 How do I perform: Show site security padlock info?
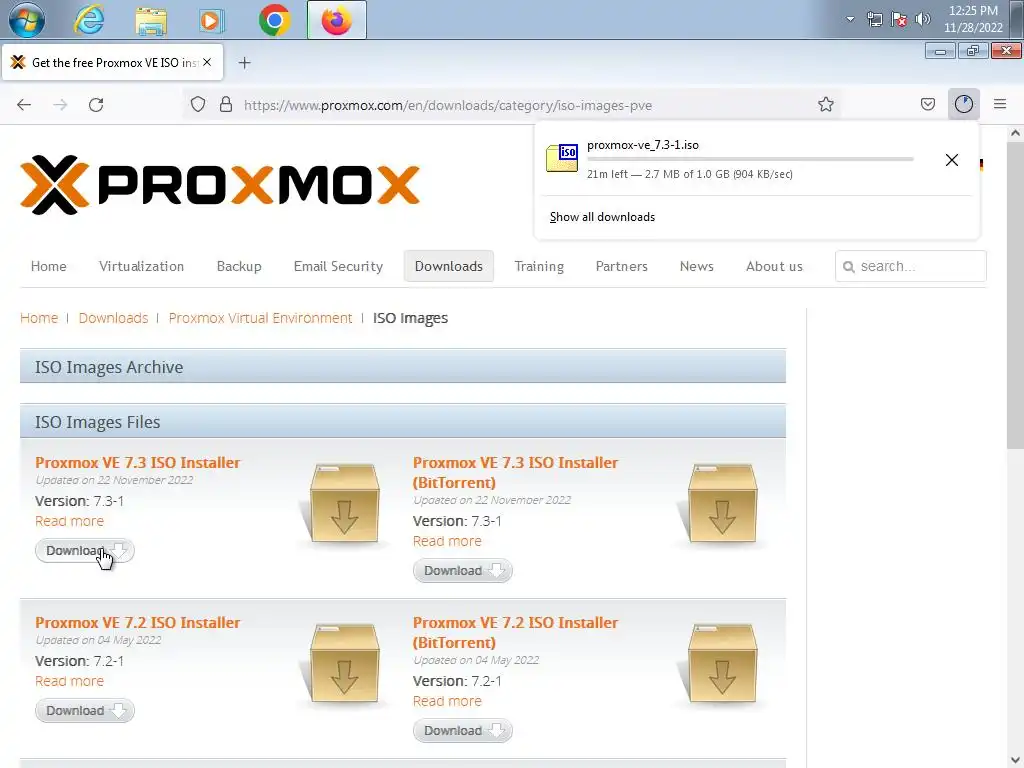pos(226,104)
